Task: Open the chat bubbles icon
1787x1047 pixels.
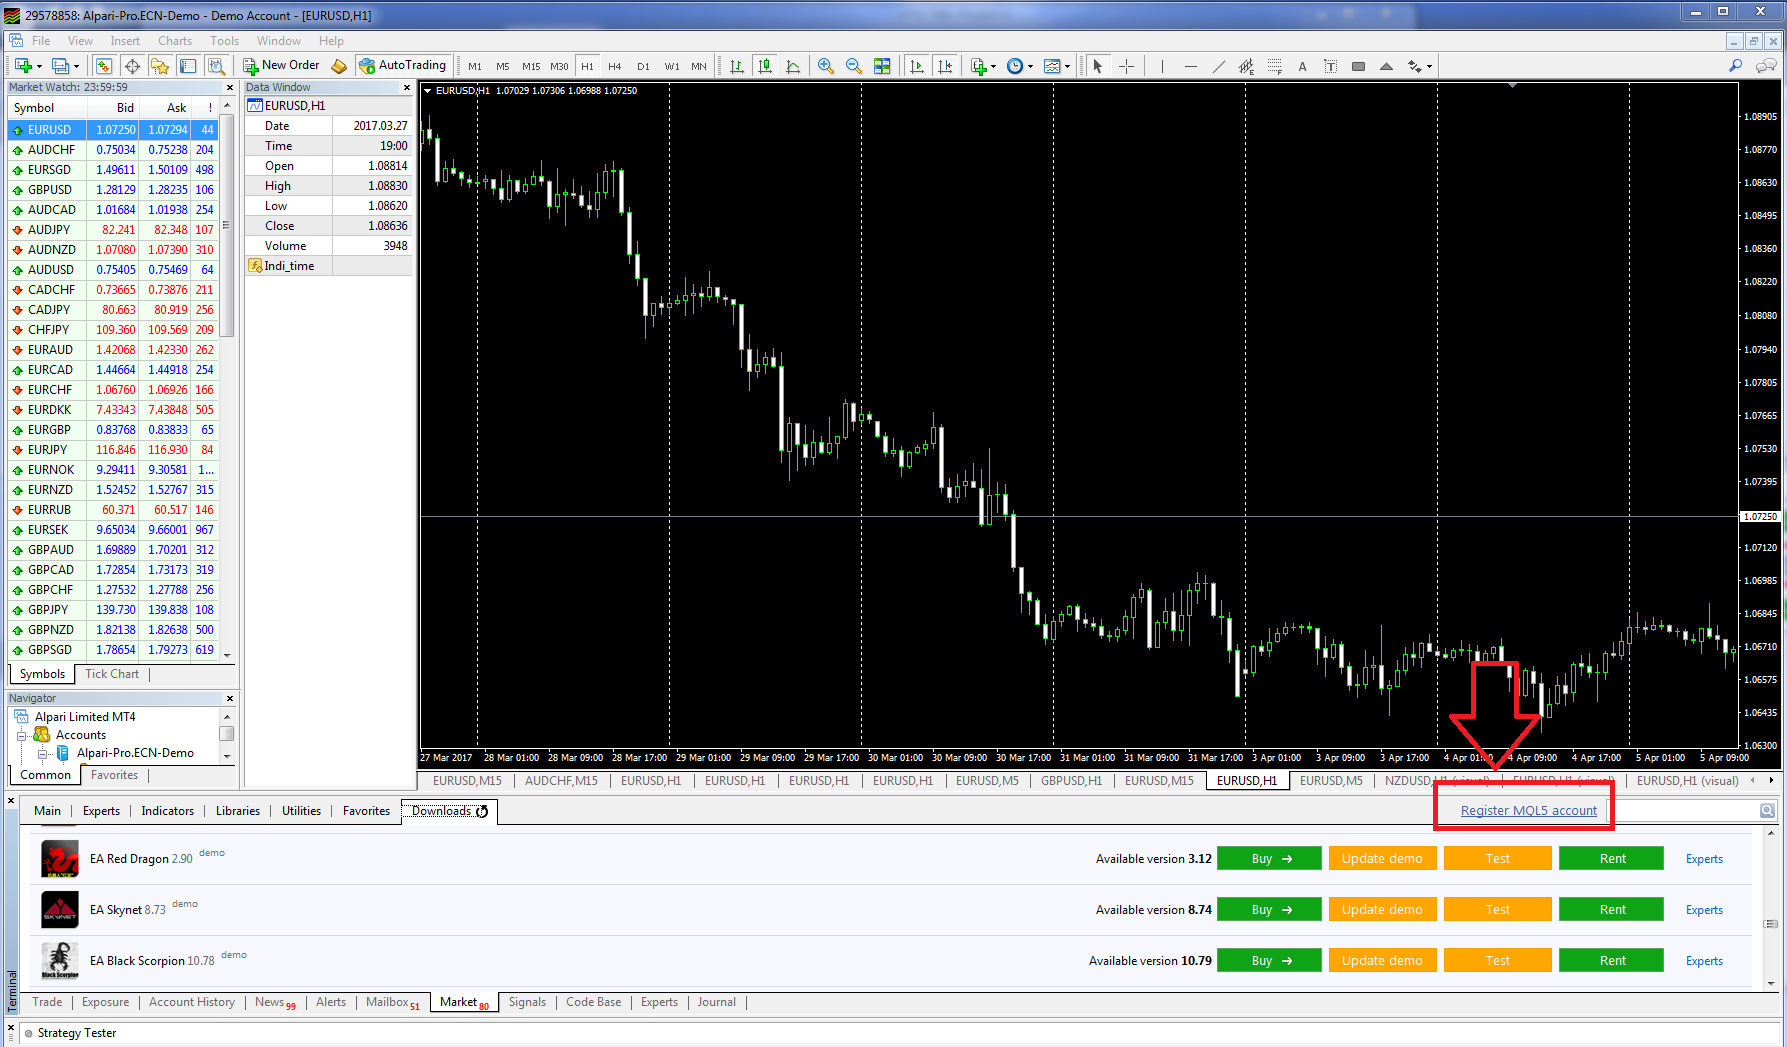Action: click(x=1766, y=66)
